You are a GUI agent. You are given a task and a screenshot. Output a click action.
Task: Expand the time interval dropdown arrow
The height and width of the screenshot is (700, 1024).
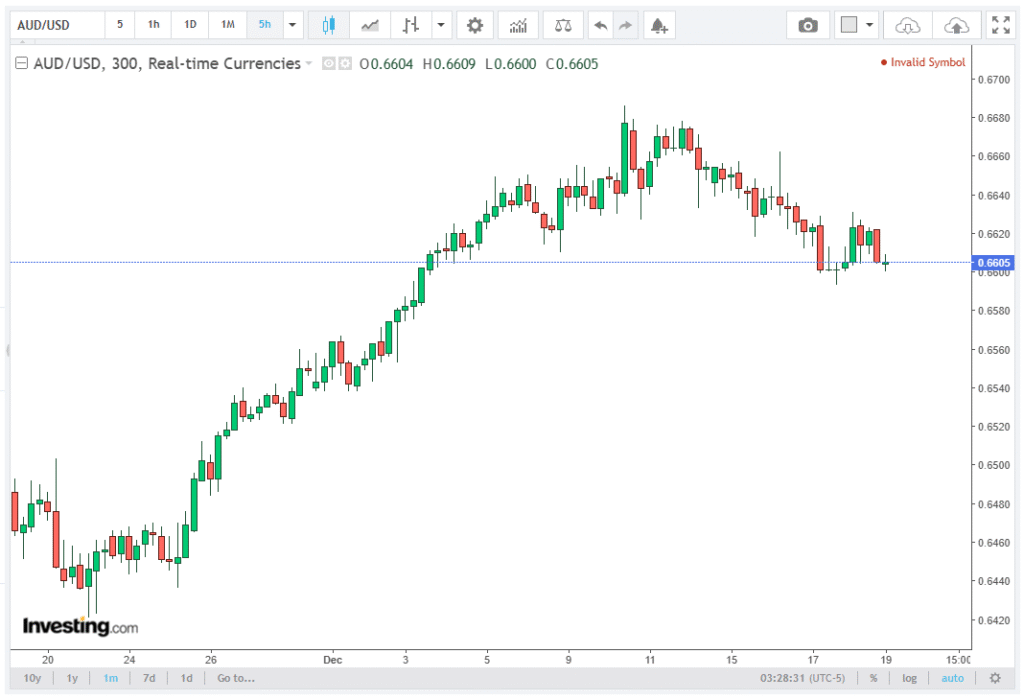click(x=292, y=25)
